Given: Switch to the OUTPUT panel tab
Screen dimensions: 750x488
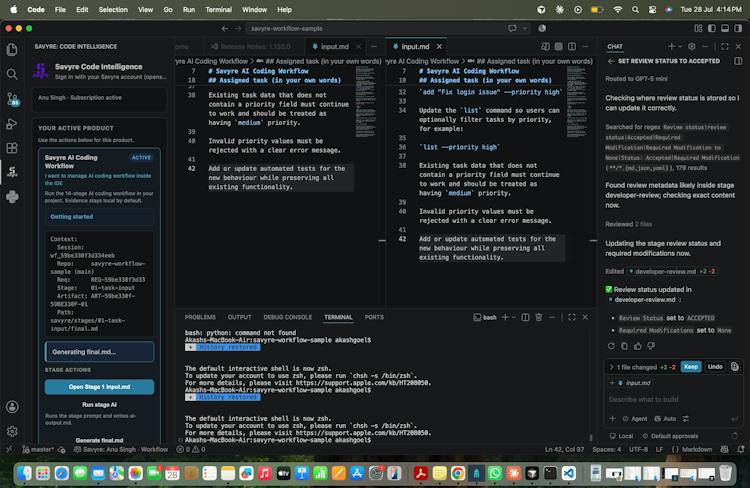Looking at the screenshot, I should pyautogui.click(x=240, y=317).
